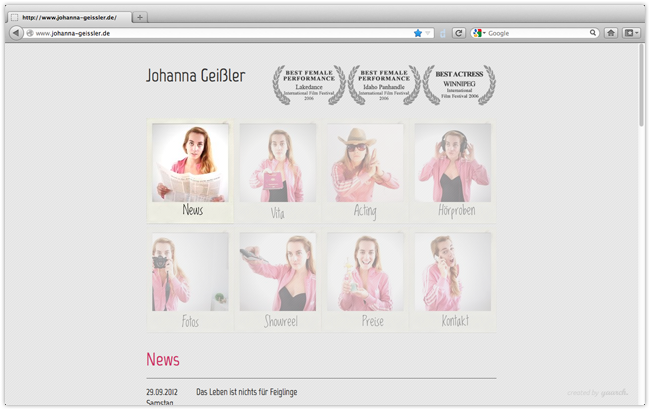Click the small icon left of refresh
The height and width of the screenshot is (410, 650).
443,34
